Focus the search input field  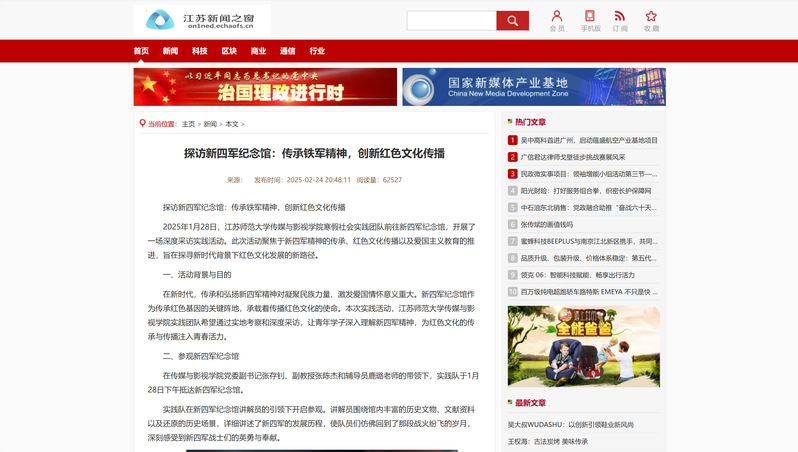(451, 21)
